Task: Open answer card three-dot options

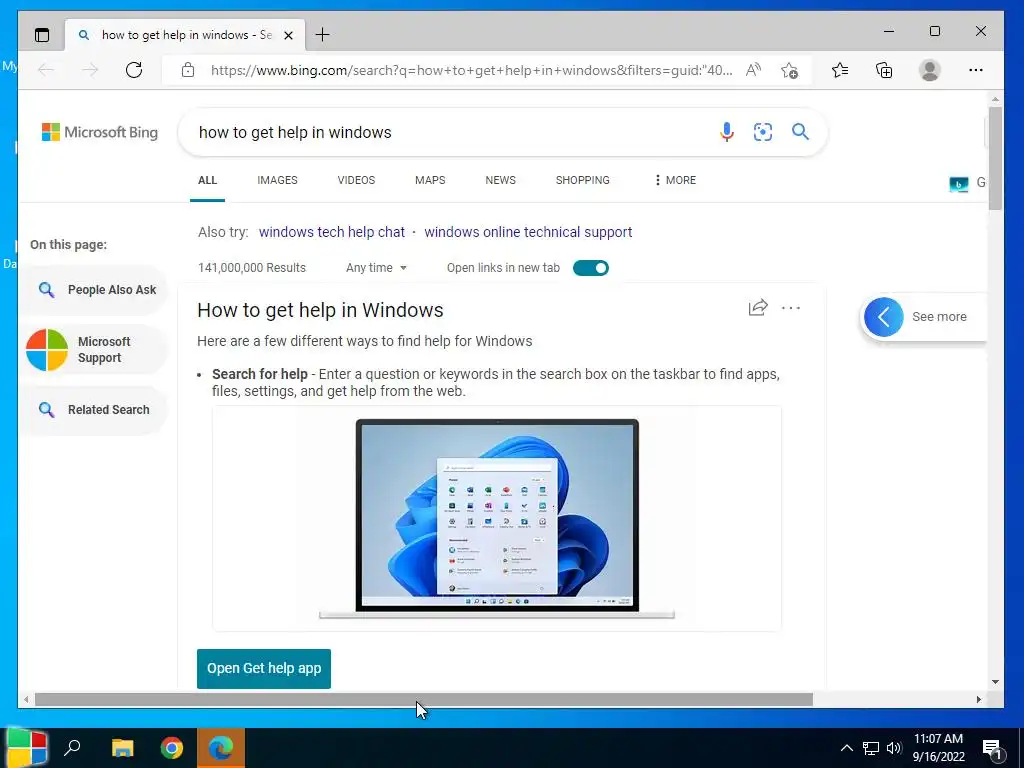Action: pyautogui.click(x=791, y=308)
